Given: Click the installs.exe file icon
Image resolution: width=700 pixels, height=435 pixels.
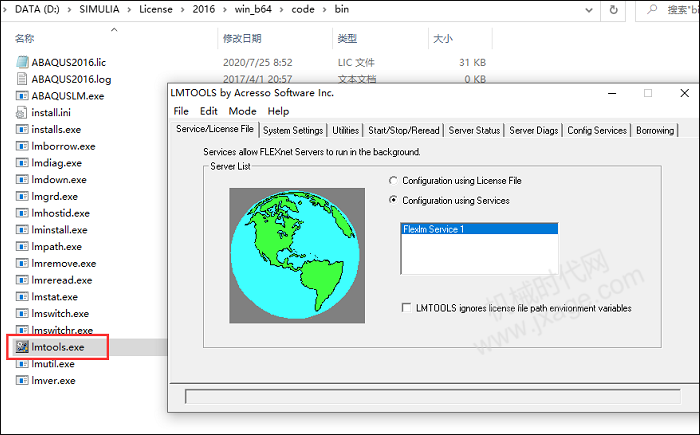Looking at the screenshot, I should coord(22,129).
